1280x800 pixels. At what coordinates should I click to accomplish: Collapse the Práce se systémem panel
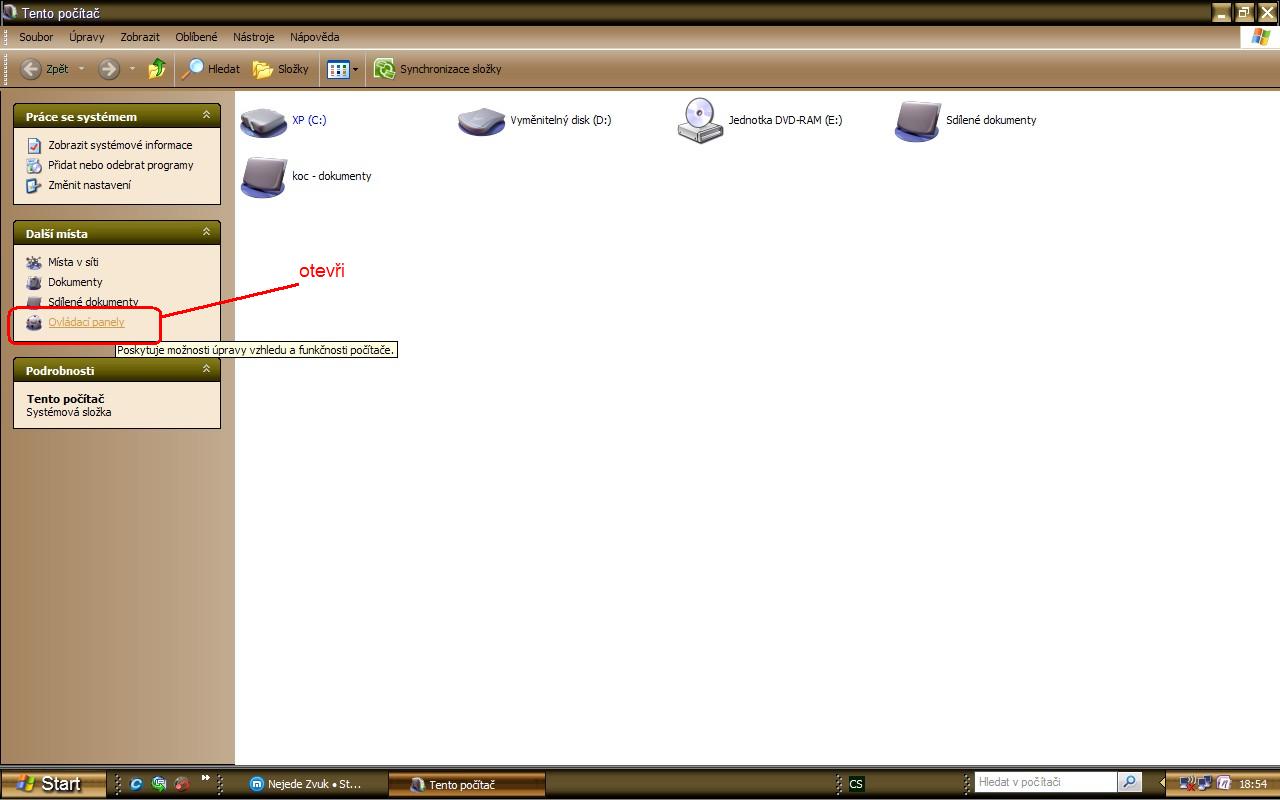[206, 115]
